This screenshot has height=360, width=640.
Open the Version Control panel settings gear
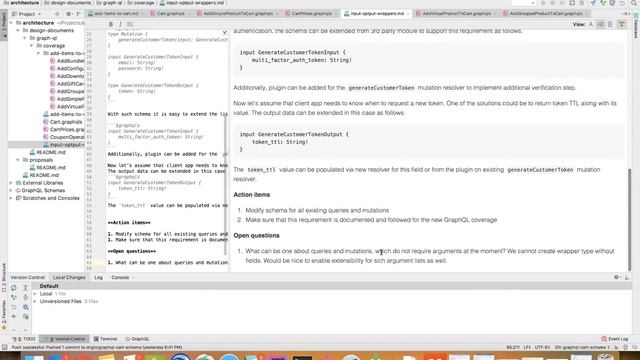[x=617, y=277]
